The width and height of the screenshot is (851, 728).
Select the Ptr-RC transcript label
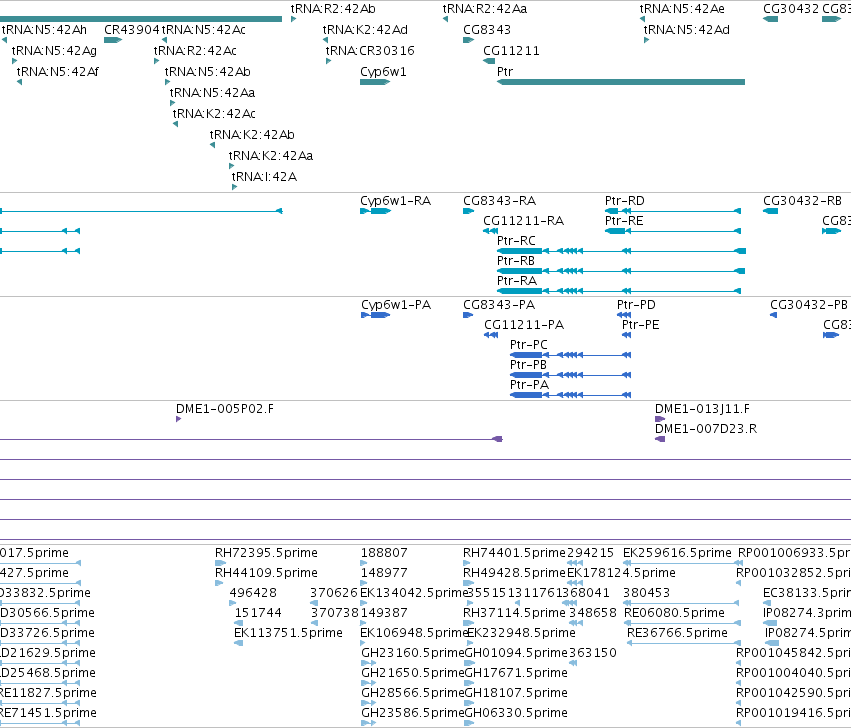pyautogui.click(x=516, y=241)
